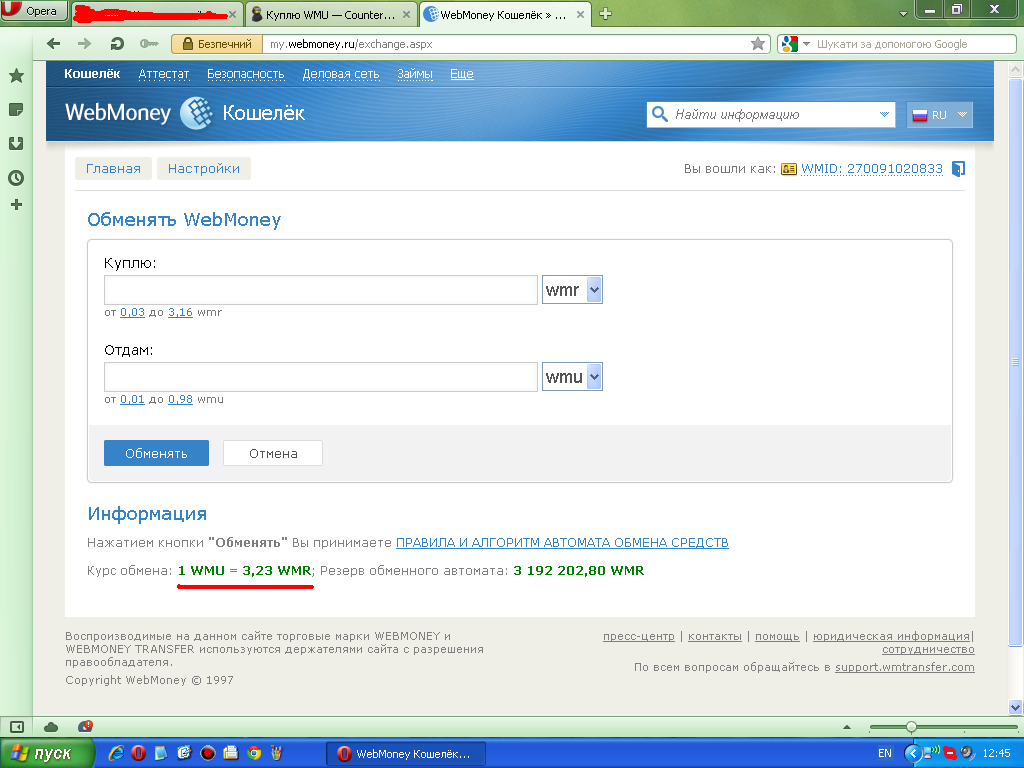
Task: Launch Internet Explorer from quick launch
Action: pyautogui.click(x=116, y=754)
